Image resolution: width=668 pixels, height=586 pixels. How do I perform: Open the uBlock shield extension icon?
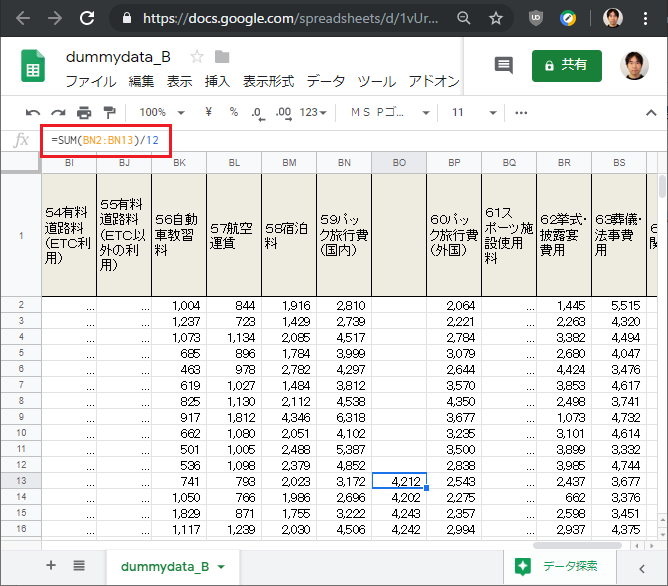pos(536,18)
